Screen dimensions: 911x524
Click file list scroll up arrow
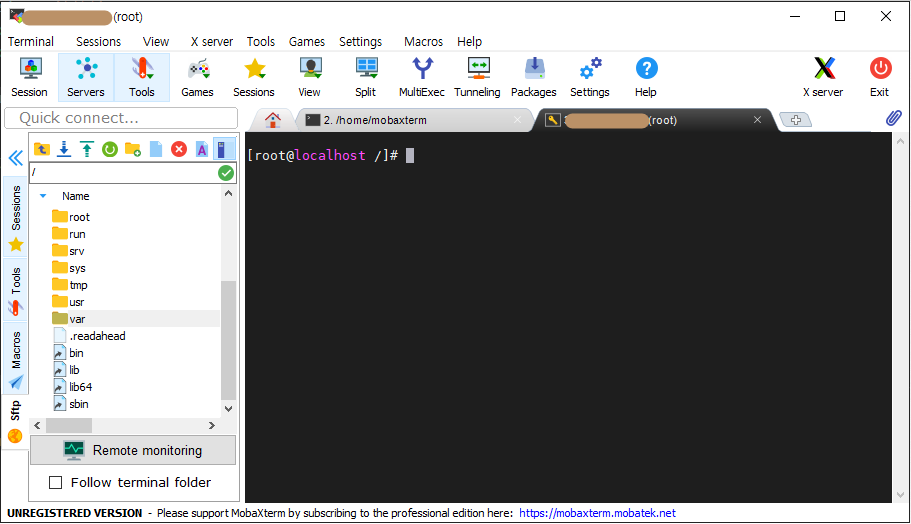pos(228,193)
